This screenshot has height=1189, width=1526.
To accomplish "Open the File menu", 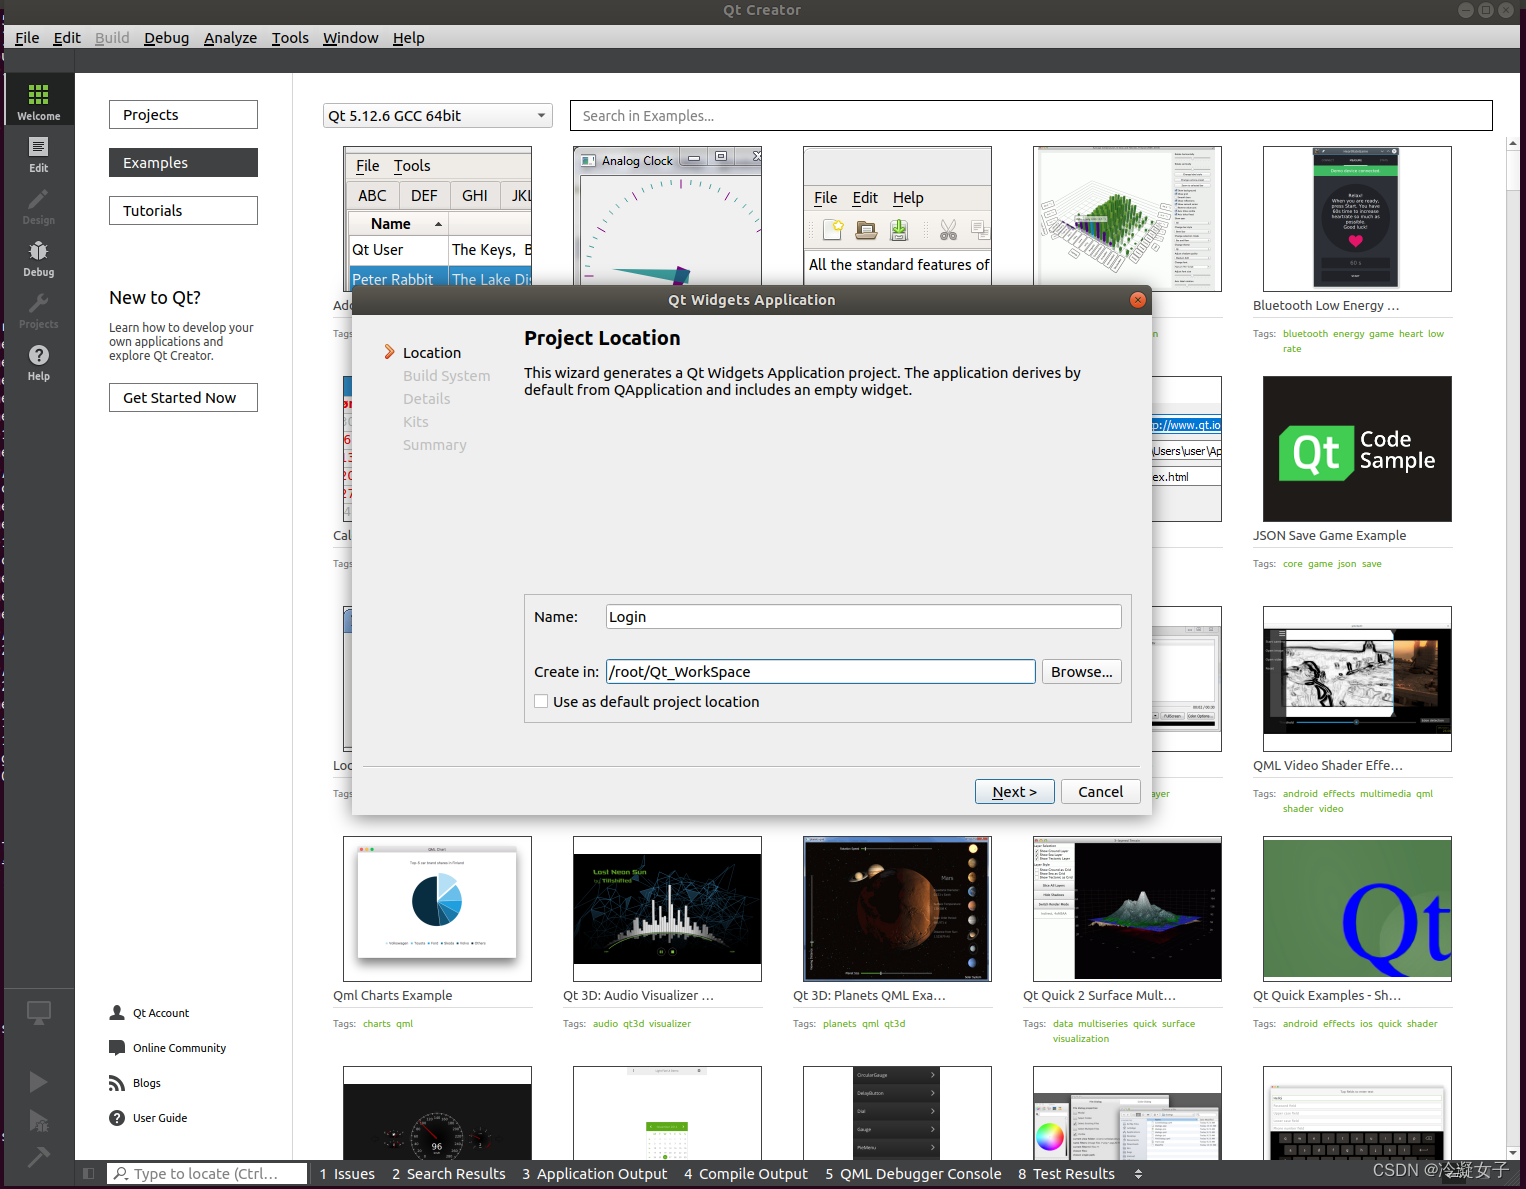I will [x=27, y=38].
